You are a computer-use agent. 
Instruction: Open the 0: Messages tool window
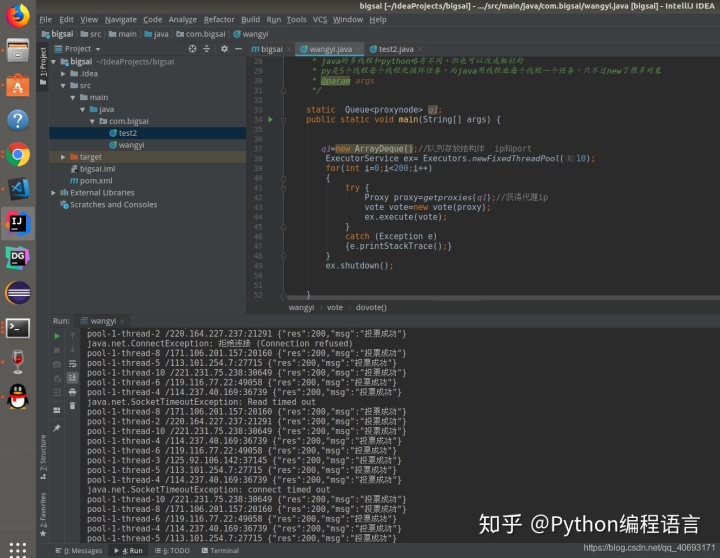tap(79, 551)
